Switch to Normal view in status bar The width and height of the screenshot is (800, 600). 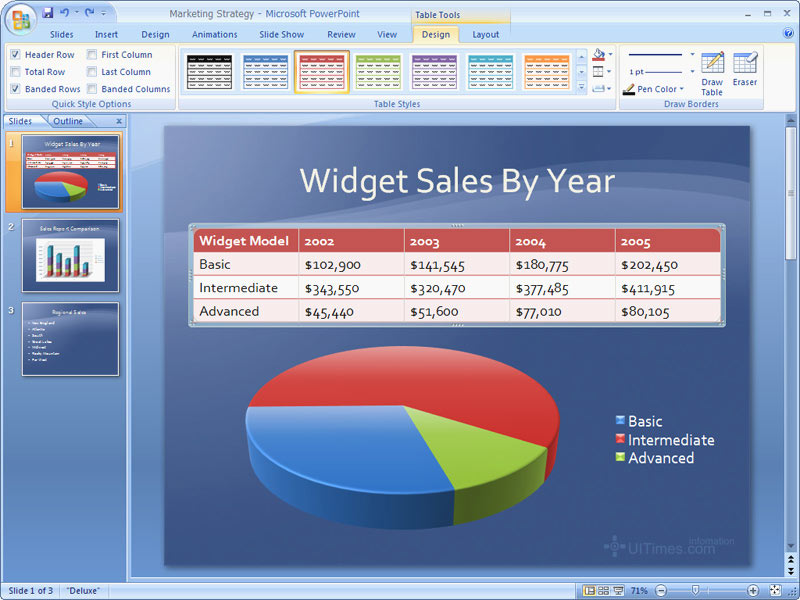(x=589, y=590)
